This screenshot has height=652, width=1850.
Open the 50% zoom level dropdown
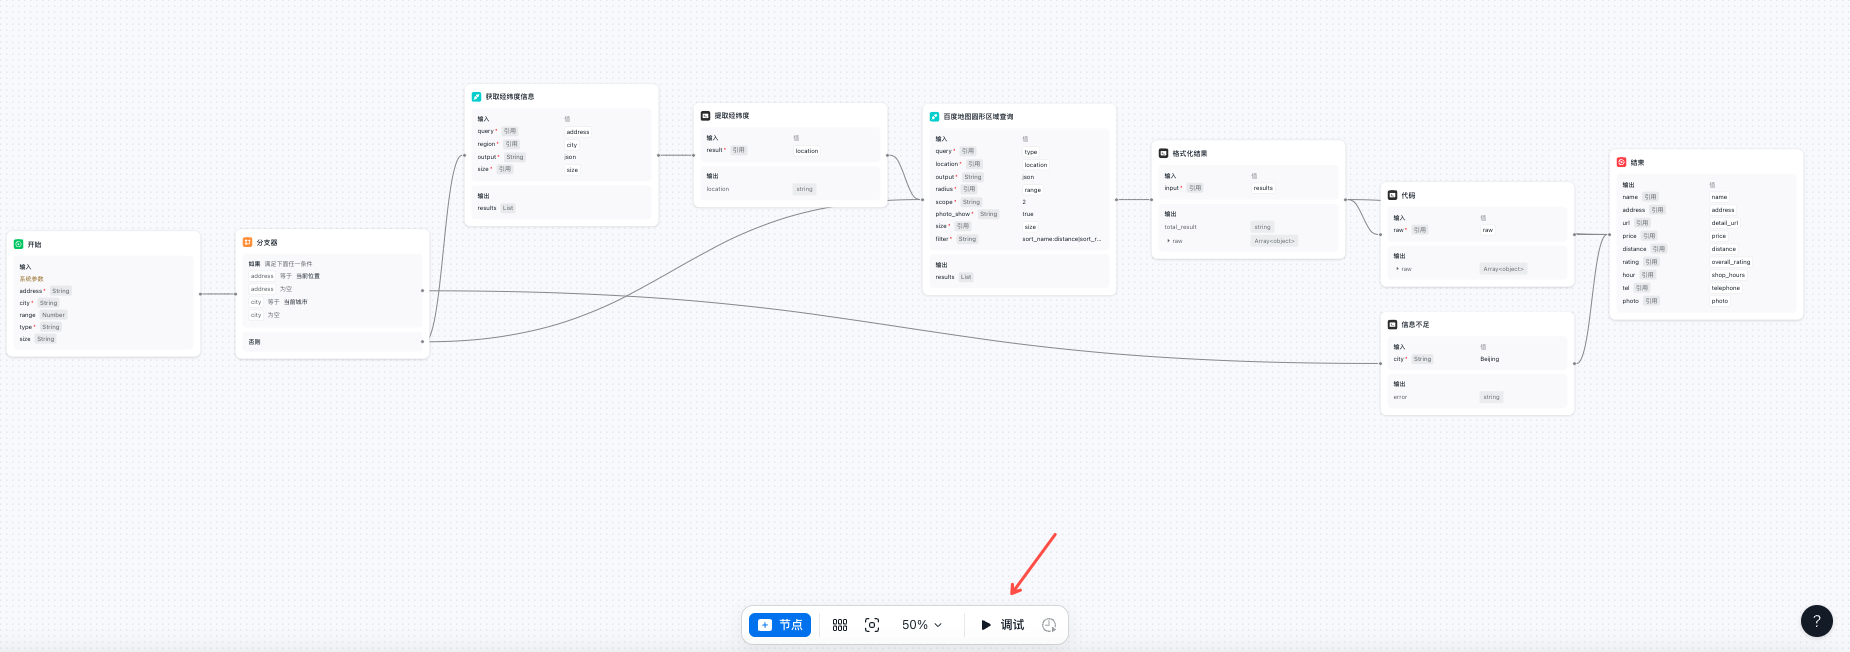point(922,625)
